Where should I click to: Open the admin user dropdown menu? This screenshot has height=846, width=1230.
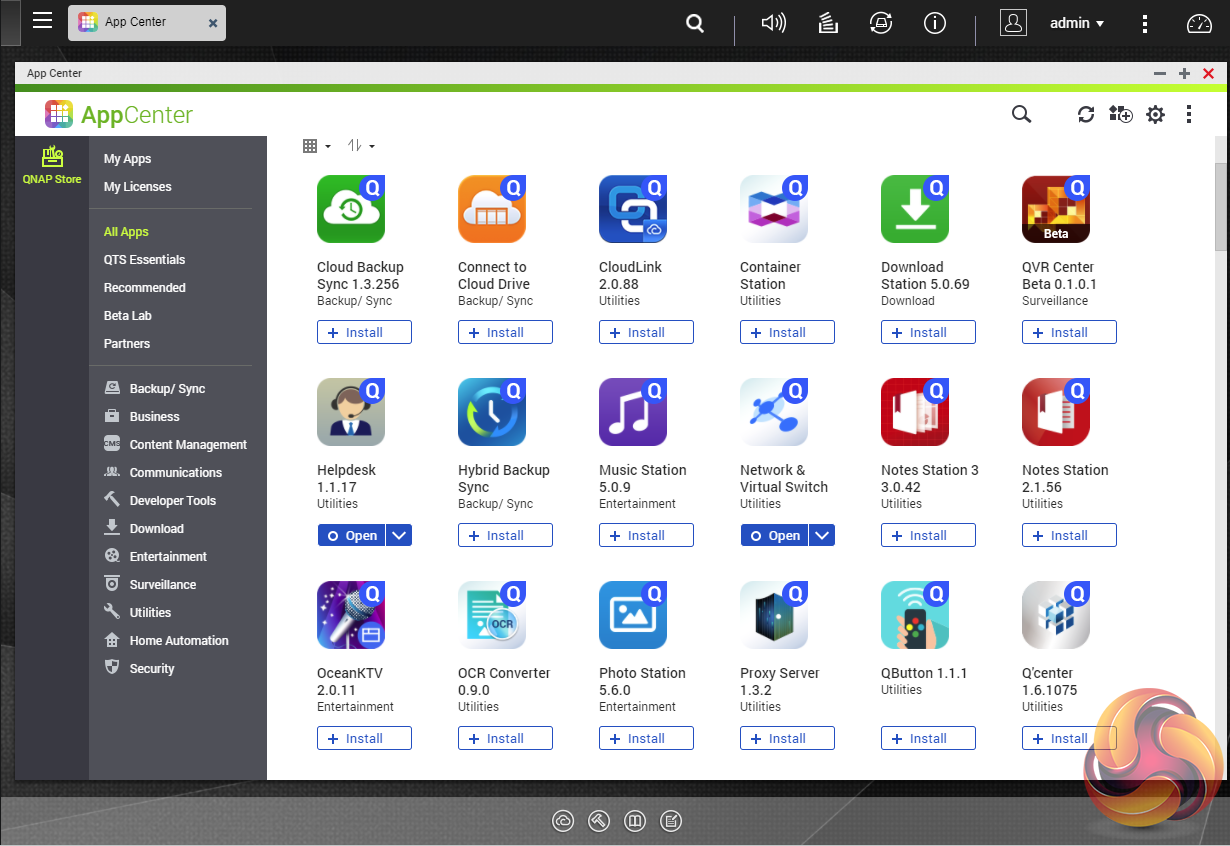point(1077,23)
